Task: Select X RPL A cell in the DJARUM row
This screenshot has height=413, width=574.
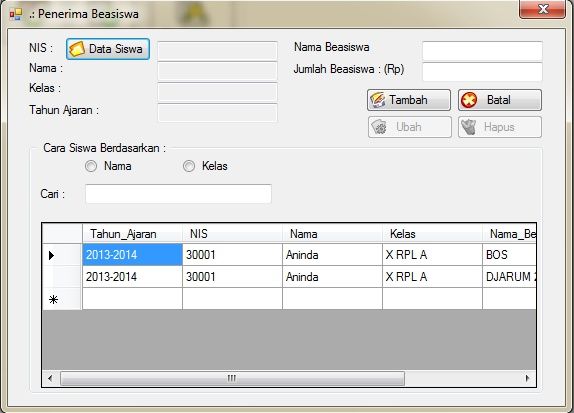Action: [x=432, y=277]
